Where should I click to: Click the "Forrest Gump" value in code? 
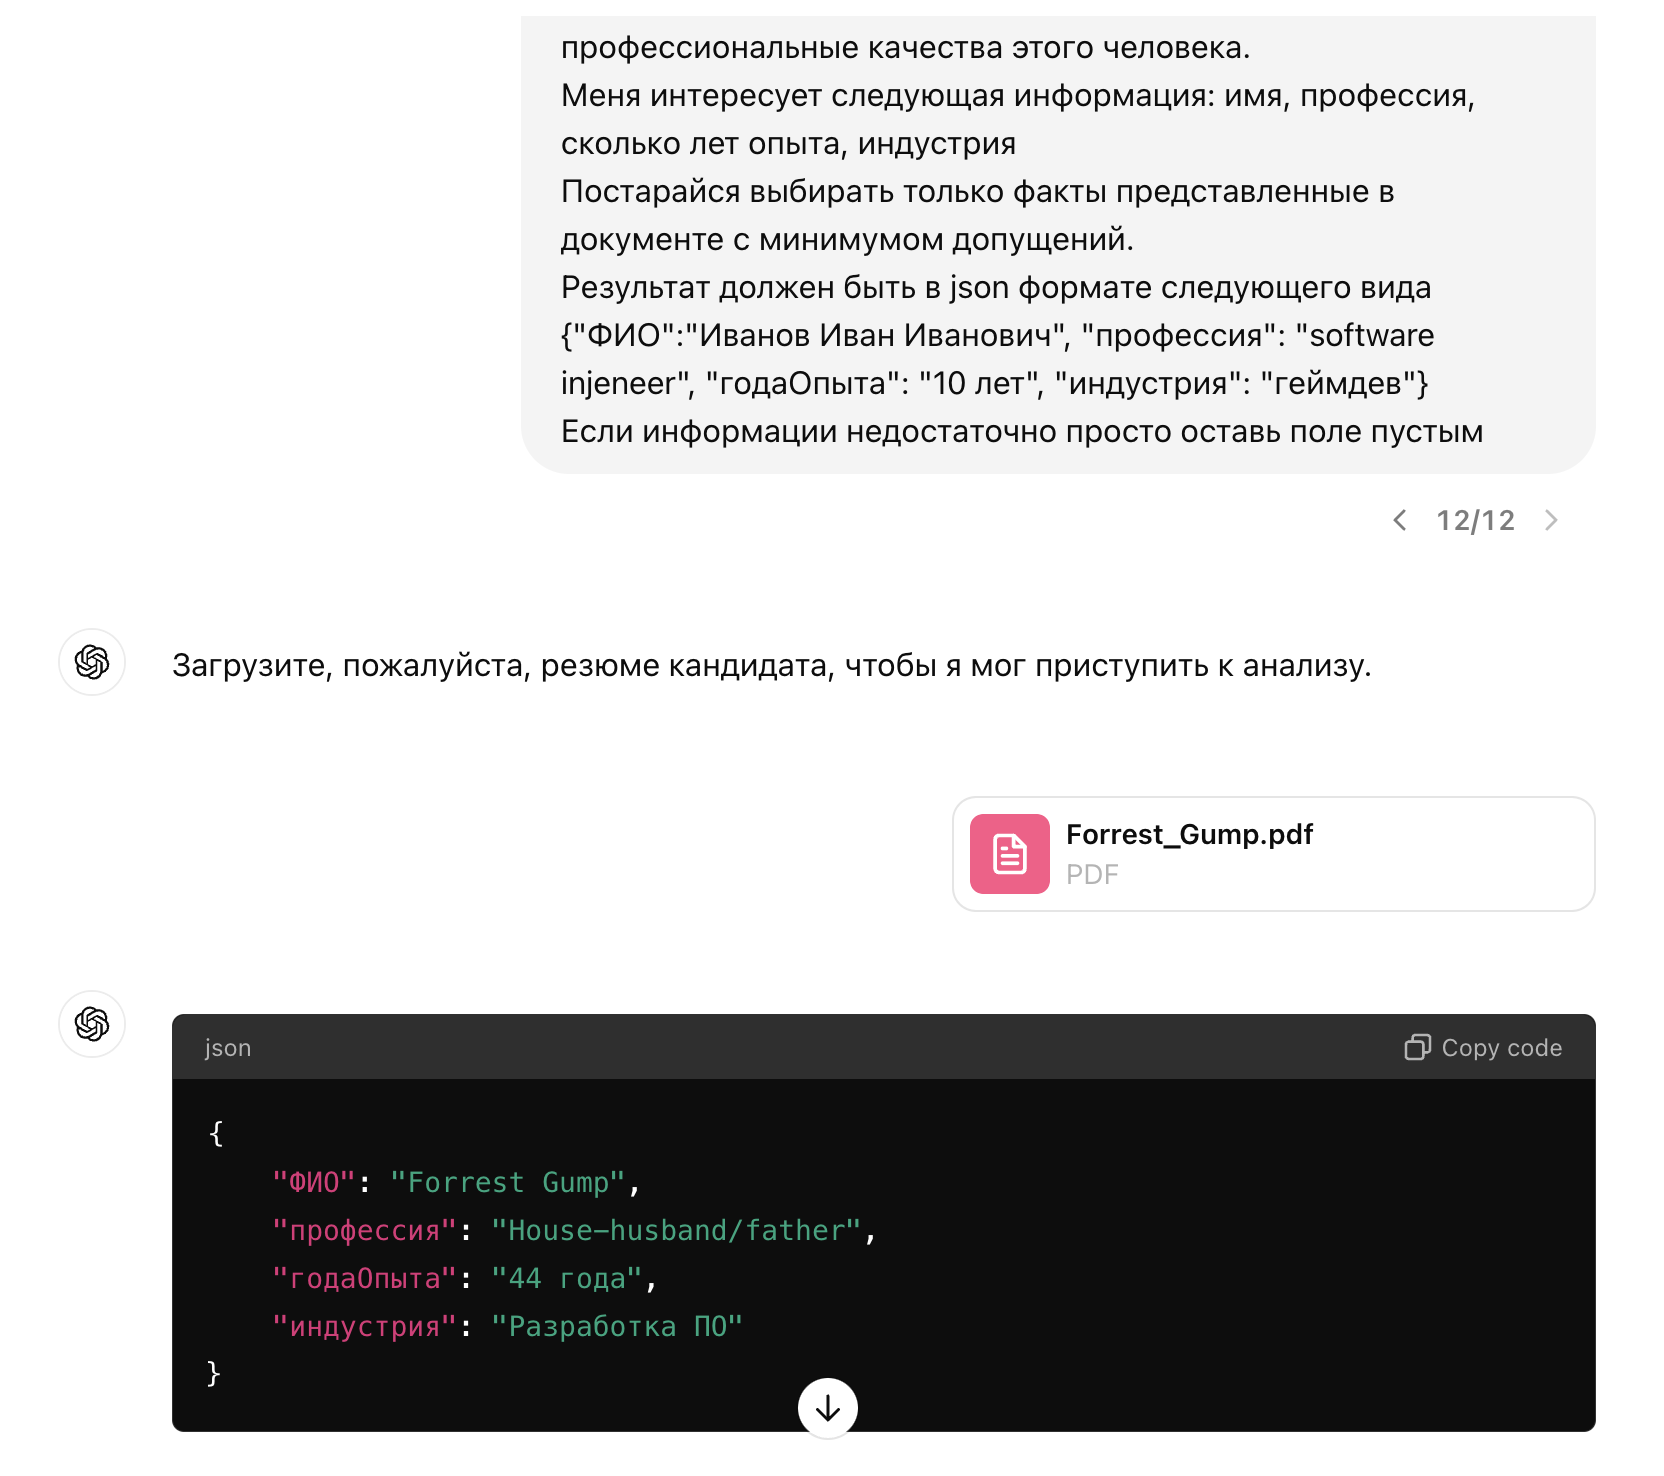point(507,1182)
